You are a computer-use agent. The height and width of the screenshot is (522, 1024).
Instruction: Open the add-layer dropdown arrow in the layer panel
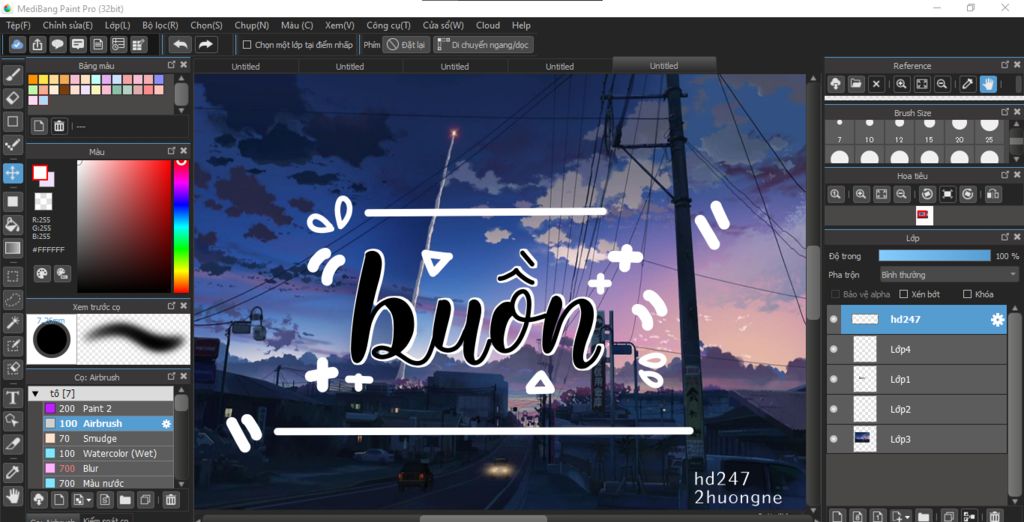908,517
